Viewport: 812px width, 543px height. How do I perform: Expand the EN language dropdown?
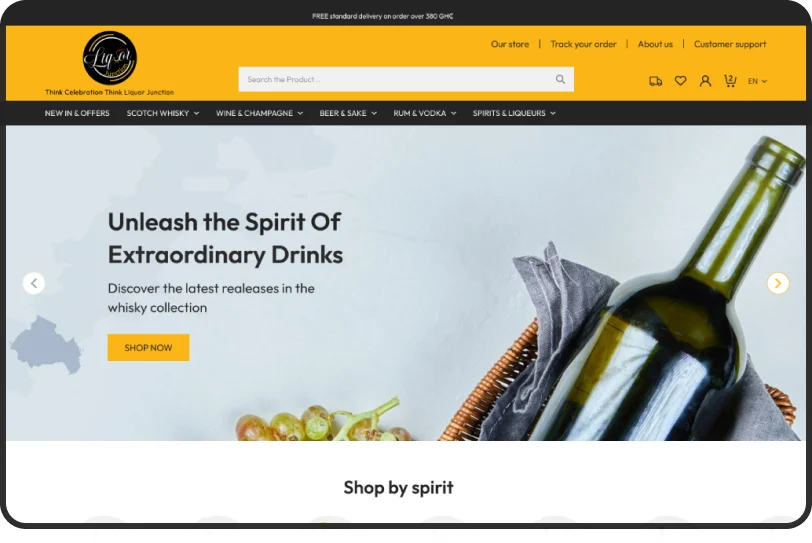pos(757,81)
